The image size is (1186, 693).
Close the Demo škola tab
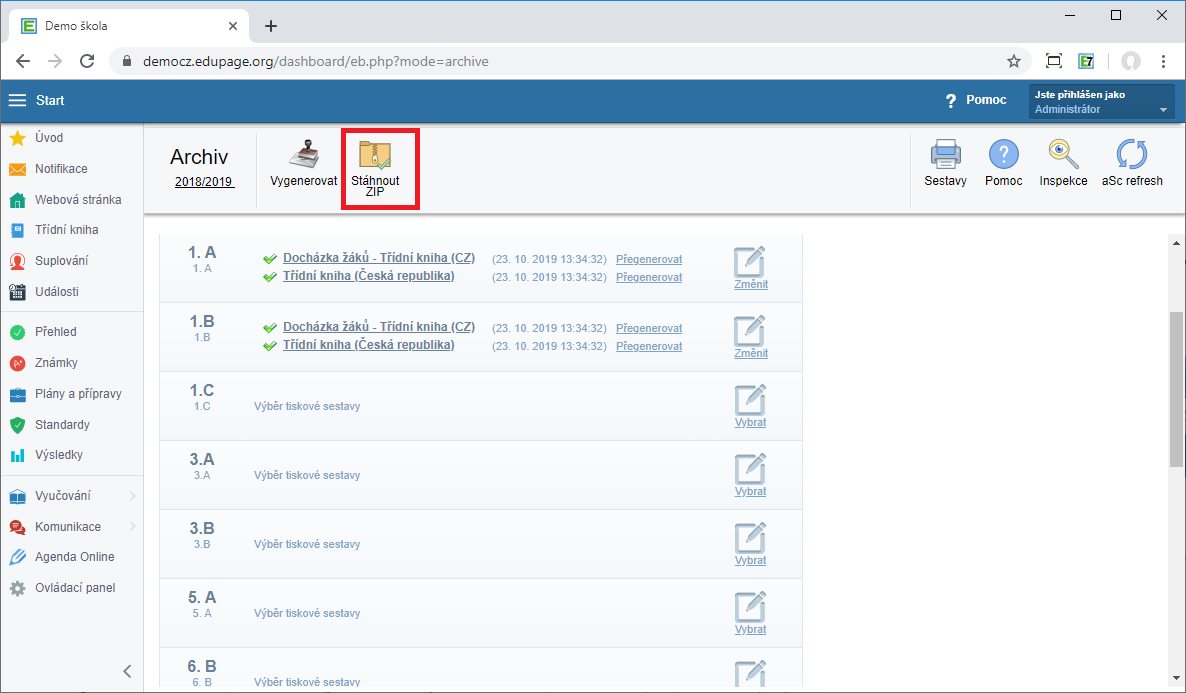[x=233, y=26]
